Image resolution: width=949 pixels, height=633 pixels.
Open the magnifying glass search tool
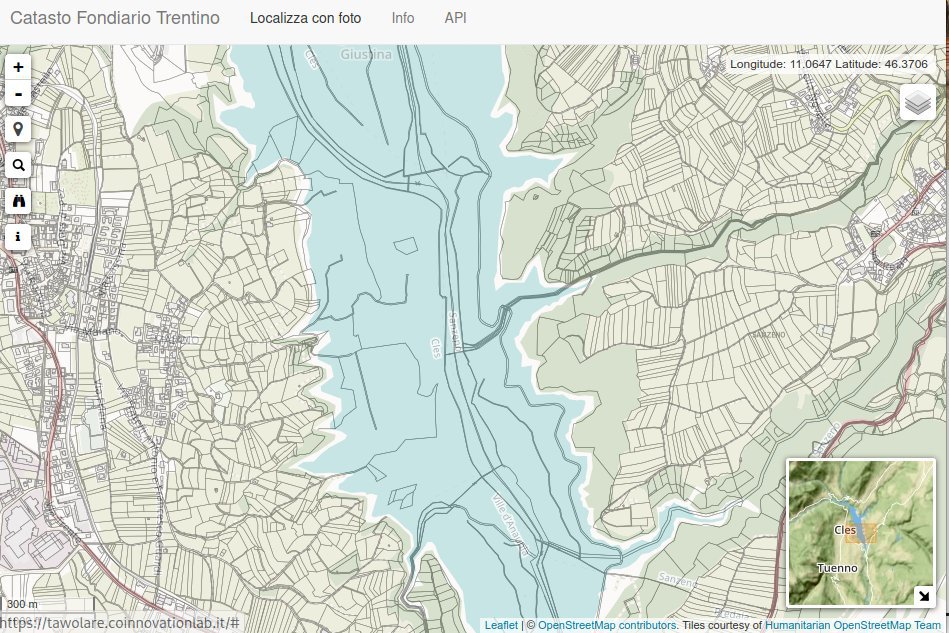click(x=18, y=166)
